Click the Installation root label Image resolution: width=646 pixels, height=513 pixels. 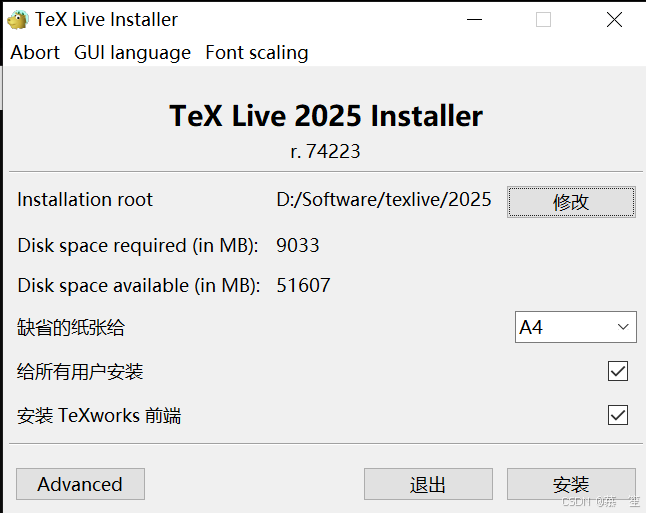85,200
